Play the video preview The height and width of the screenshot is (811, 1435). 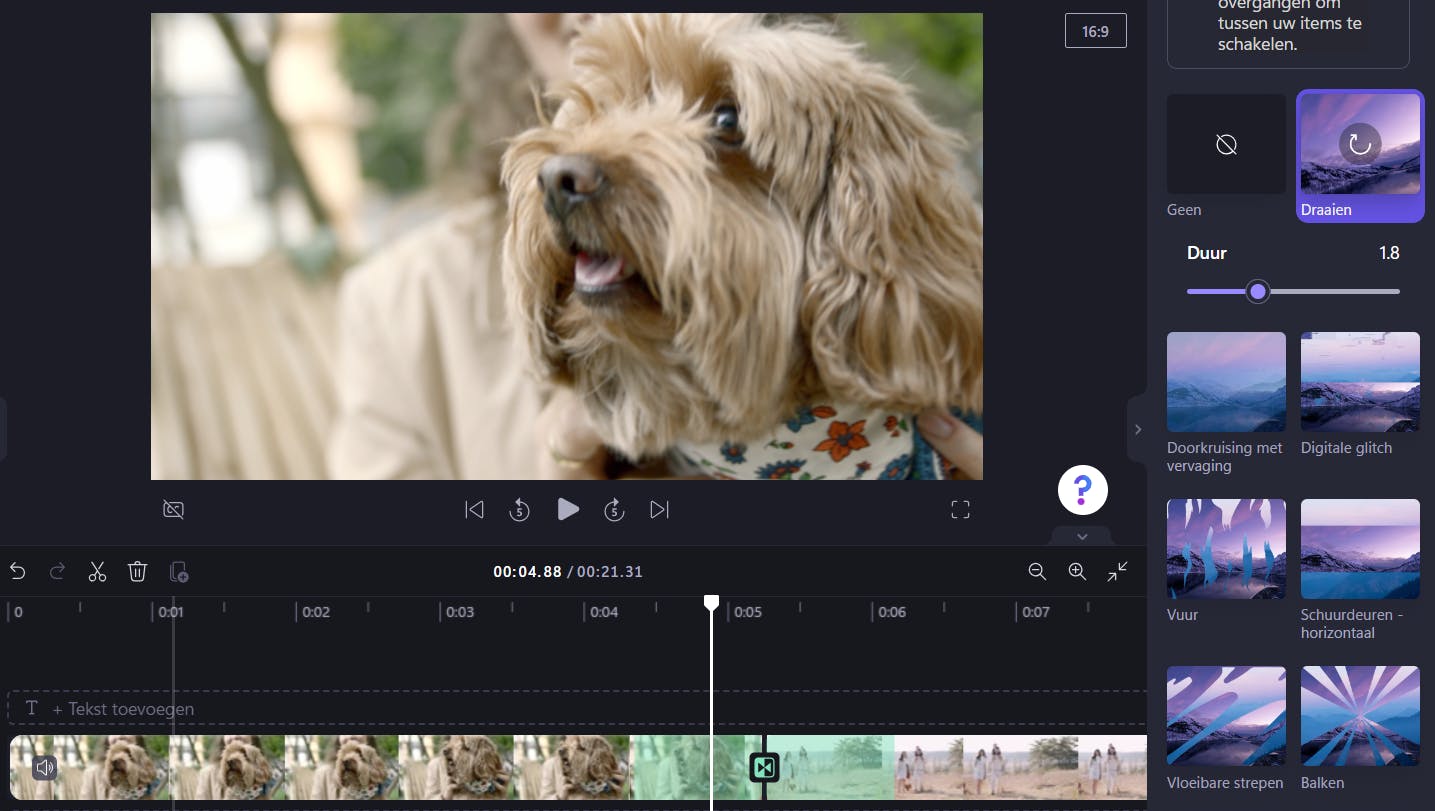point(568,510)
